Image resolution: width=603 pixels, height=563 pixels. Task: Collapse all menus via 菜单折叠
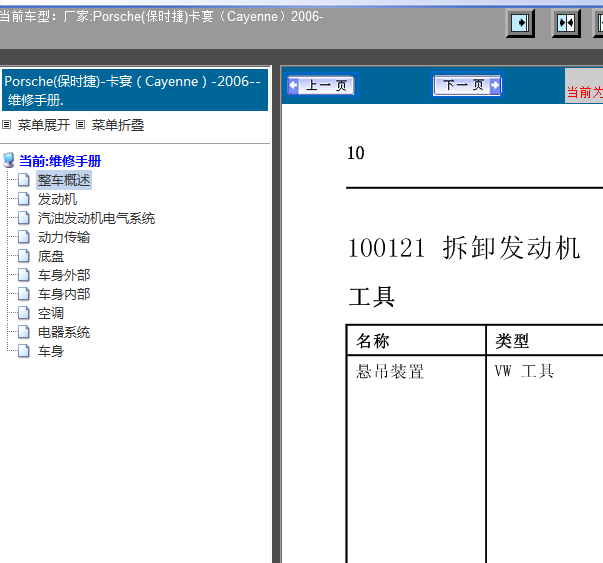[x=118, y=125]
